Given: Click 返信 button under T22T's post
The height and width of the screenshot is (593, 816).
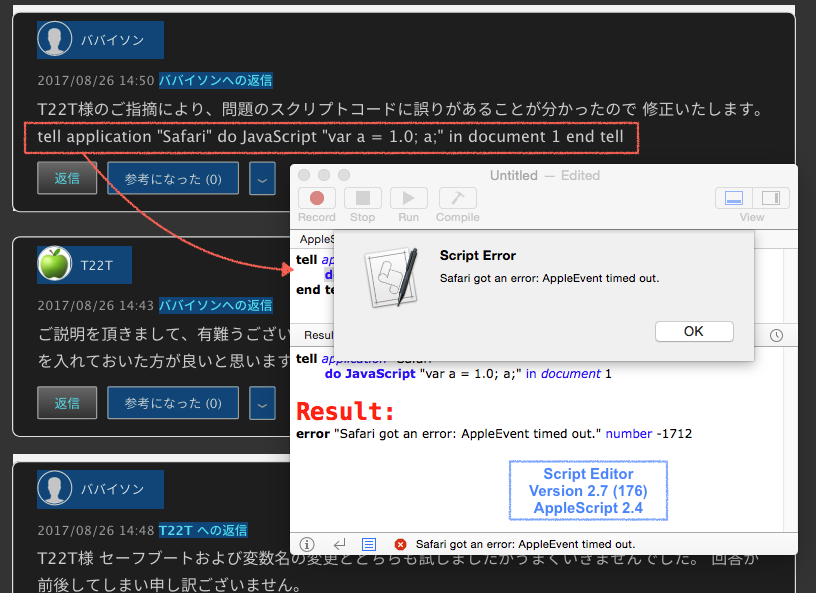Looking at the screenshot, I should (x=67, y=403).
